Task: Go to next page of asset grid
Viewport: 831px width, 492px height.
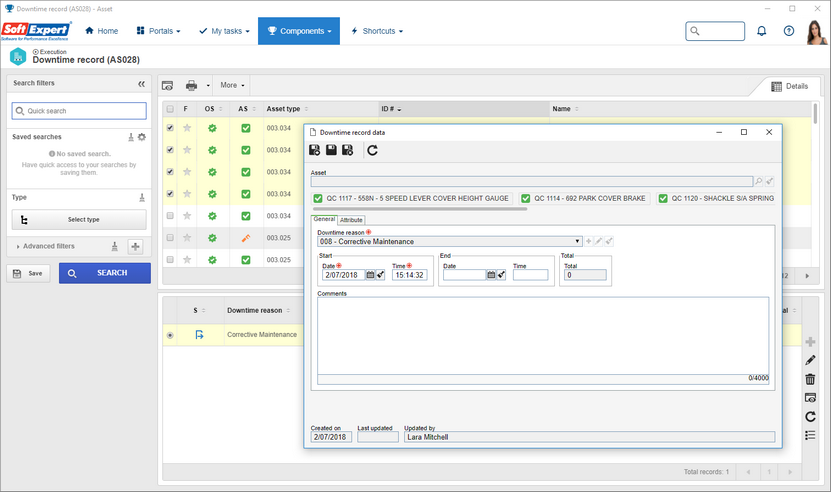Action: click(807, 276)
